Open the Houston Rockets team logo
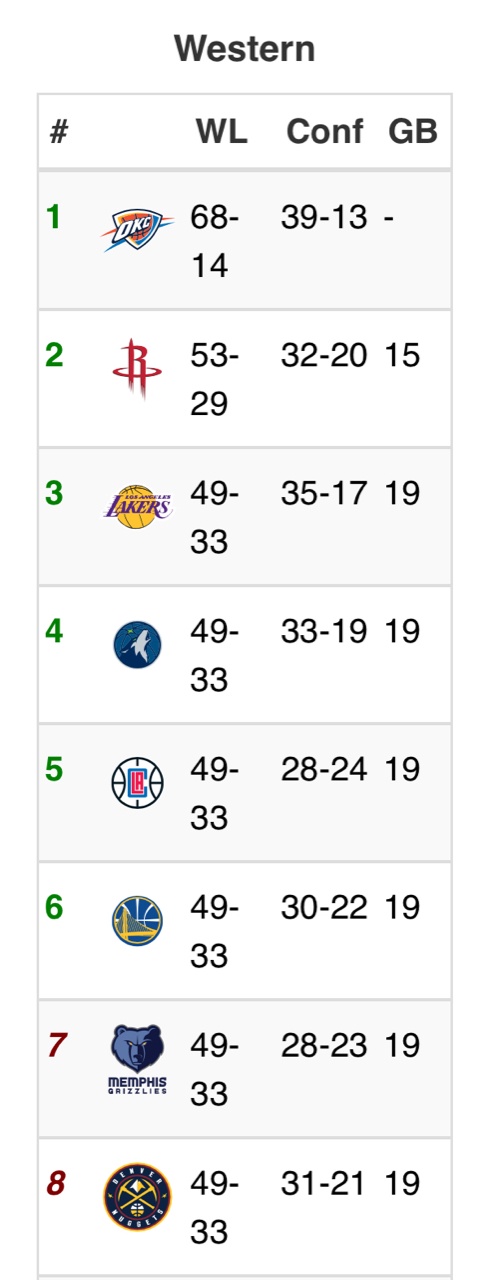Screen dimensions: 489x1280 (137, 368)
